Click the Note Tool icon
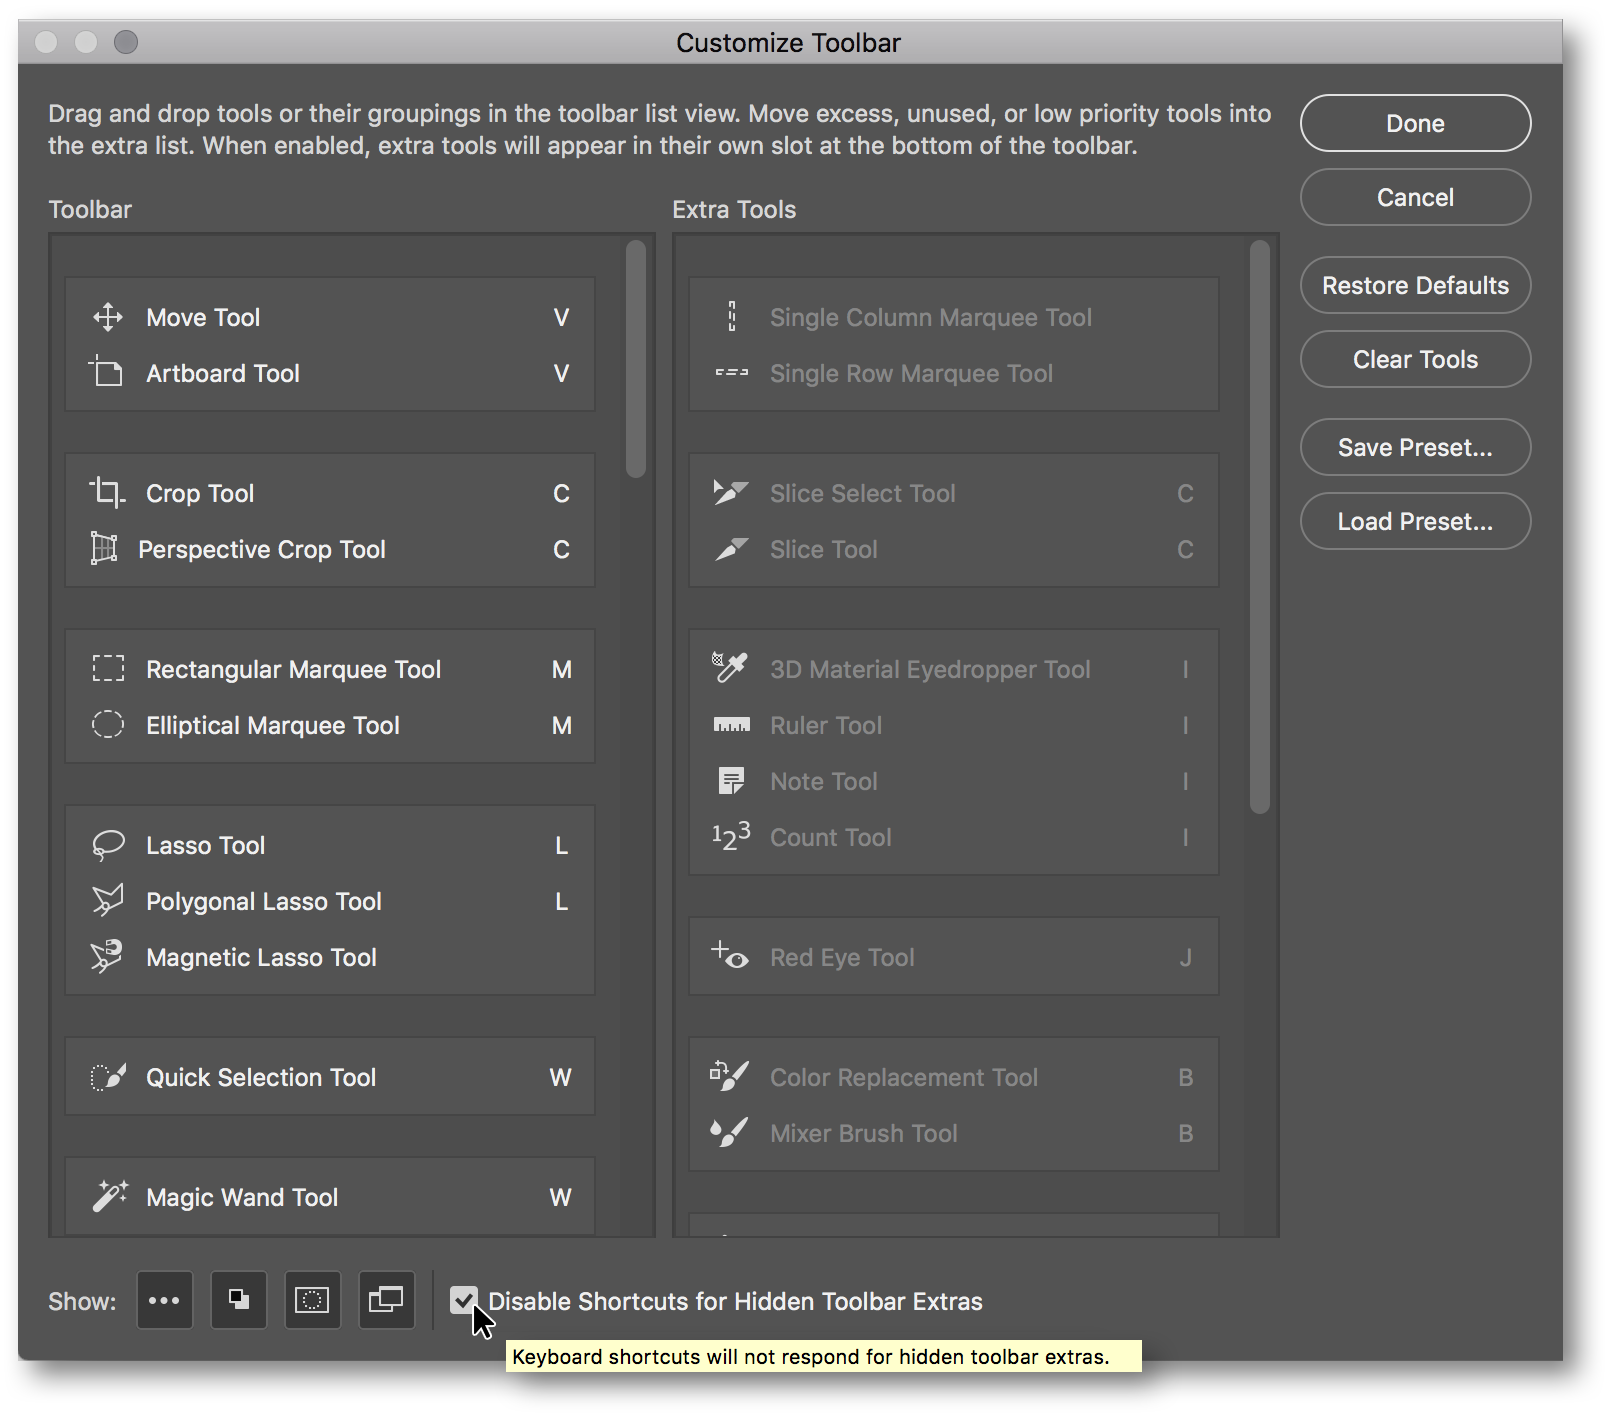Image resolution: width=1610 pixels, height=1418 pixels. click(731, 781)
